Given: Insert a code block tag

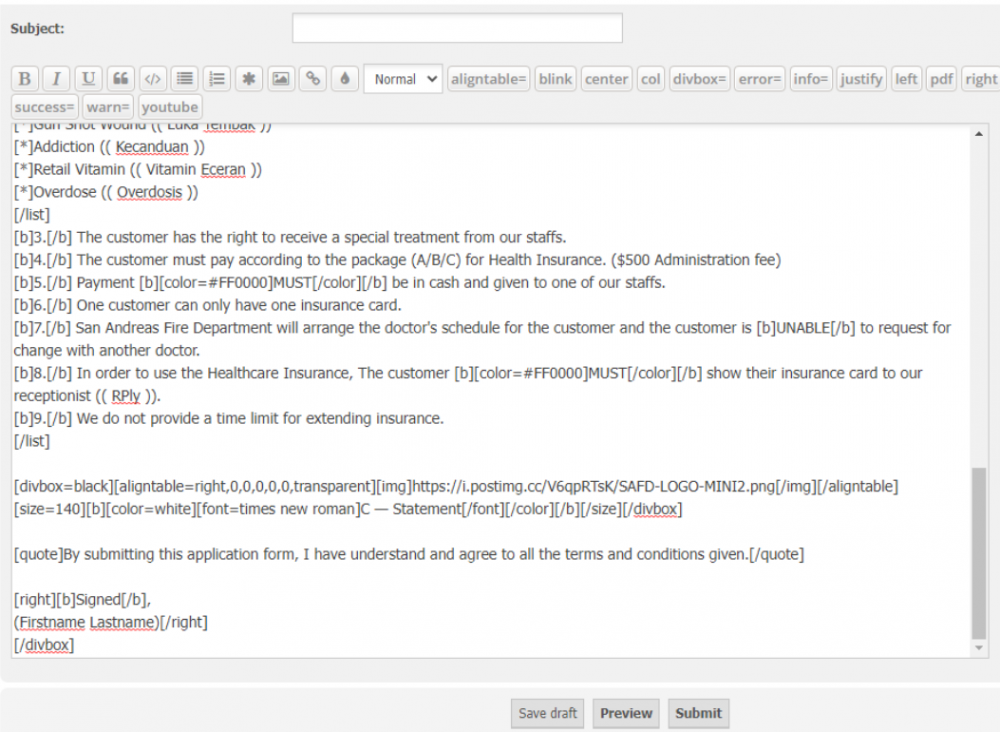Looking at the screenshot, I should tap(152, 79).
